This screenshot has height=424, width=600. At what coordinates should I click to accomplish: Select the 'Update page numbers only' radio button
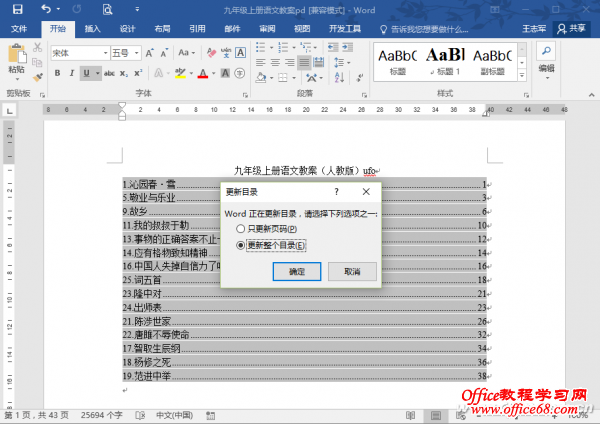pos(240,229)
